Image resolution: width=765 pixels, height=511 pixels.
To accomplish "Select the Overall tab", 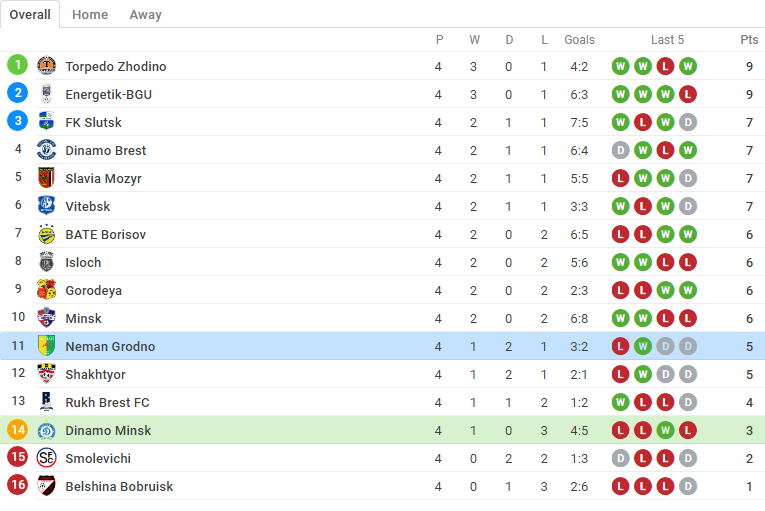I will [30, 15].
